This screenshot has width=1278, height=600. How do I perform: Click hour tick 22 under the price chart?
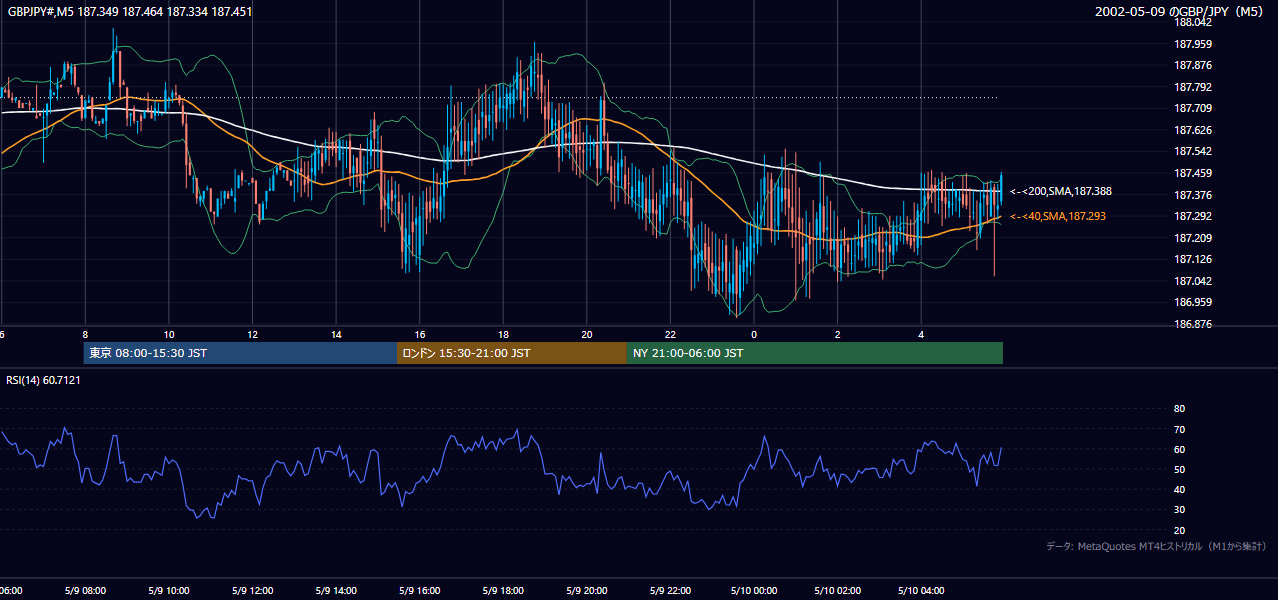[670, 335]
